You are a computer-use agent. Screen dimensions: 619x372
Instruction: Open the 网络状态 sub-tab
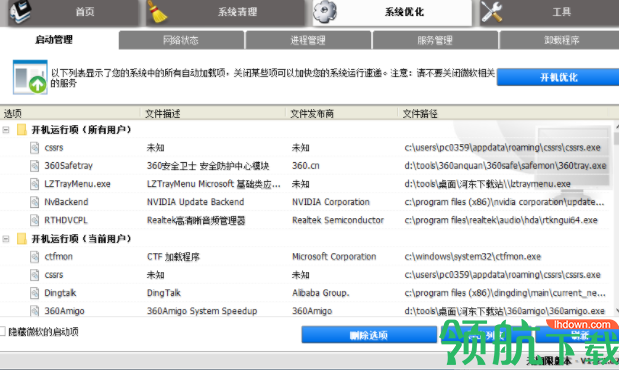tap(181, 40)
